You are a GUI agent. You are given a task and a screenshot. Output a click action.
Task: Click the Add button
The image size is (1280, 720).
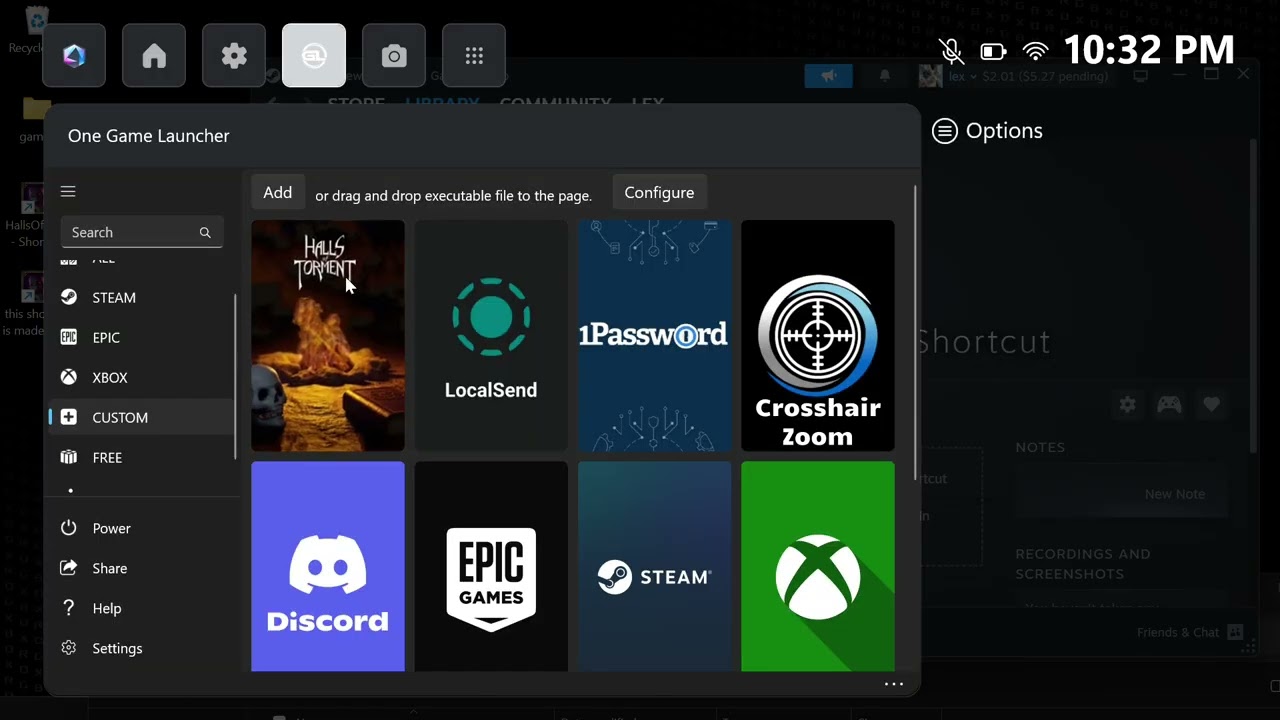(x=278, y=193)
